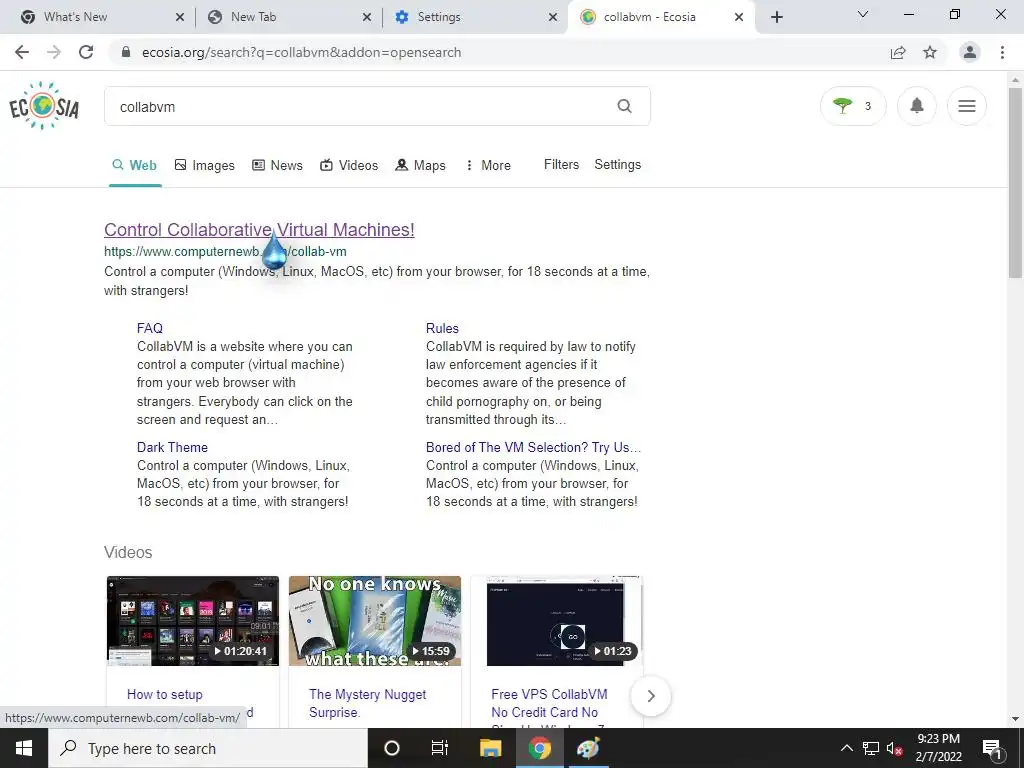The width and height of the screenshot is (1024, 768).
Task: Switch to News results
Action: pos(278,165)
